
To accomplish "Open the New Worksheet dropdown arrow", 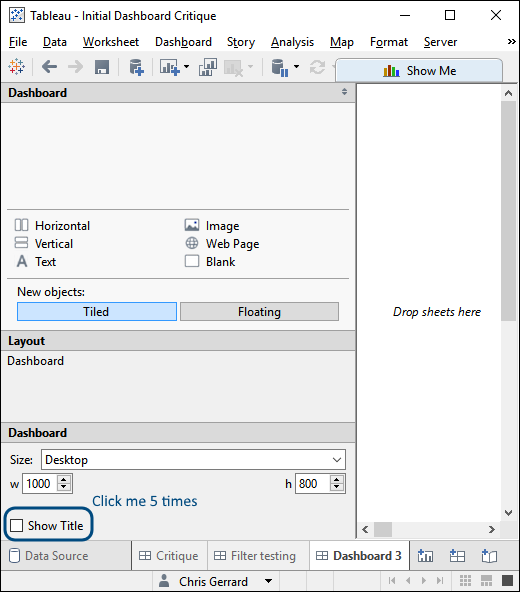I will (x=187, y=67).
